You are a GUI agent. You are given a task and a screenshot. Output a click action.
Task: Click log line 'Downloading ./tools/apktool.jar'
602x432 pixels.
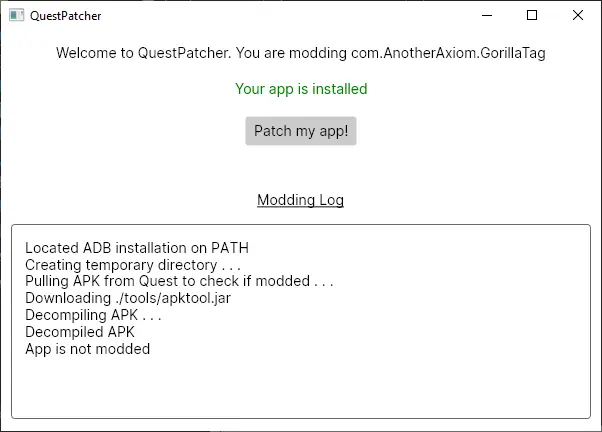click(x=128, y=298)
